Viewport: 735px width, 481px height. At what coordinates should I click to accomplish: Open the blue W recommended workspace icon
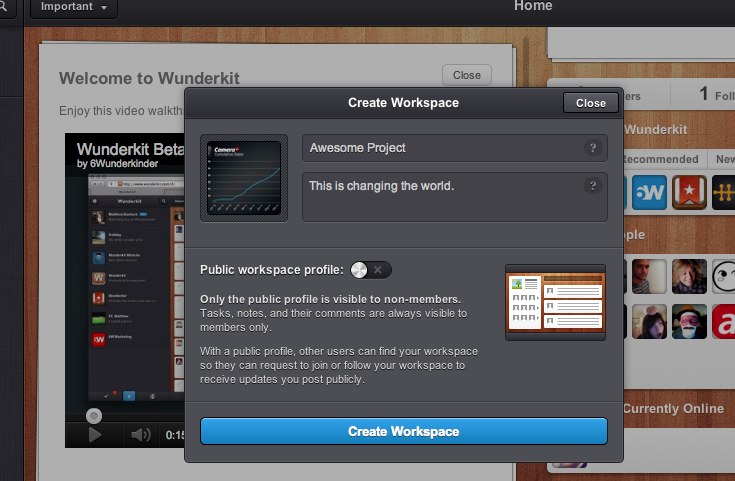point(649,192)
